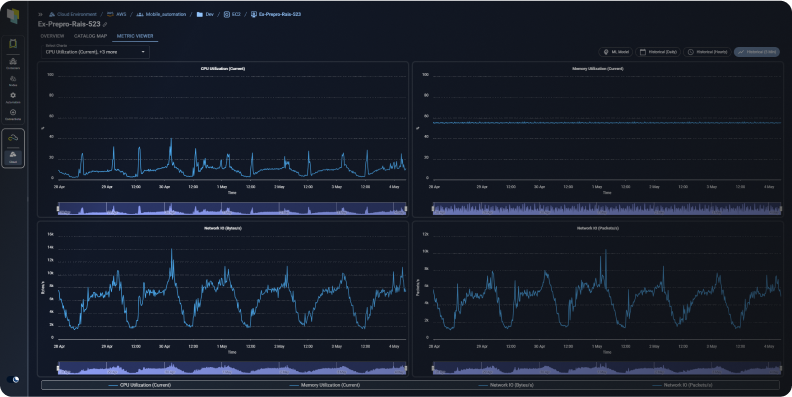Click the Ex-Prepro-Rais-523 page title
This screenshot has width=792, height=397.
click(x=69, y=24)
